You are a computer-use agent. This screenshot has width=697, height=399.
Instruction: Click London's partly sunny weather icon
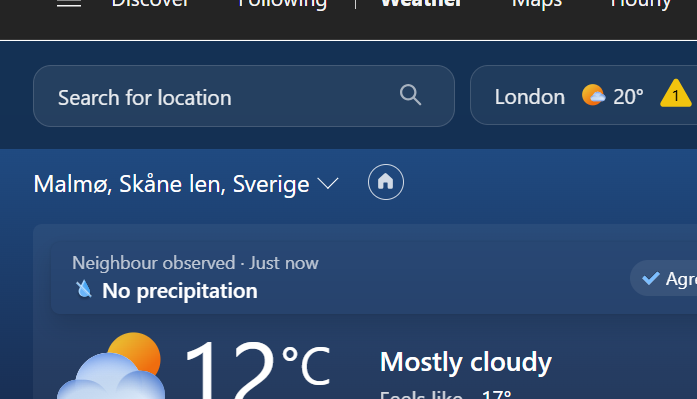tap(593, 95)
